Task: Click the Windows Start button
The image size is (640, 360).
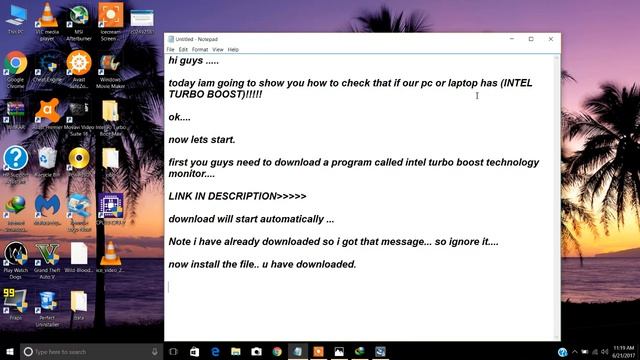Action: tap(9, 351)
